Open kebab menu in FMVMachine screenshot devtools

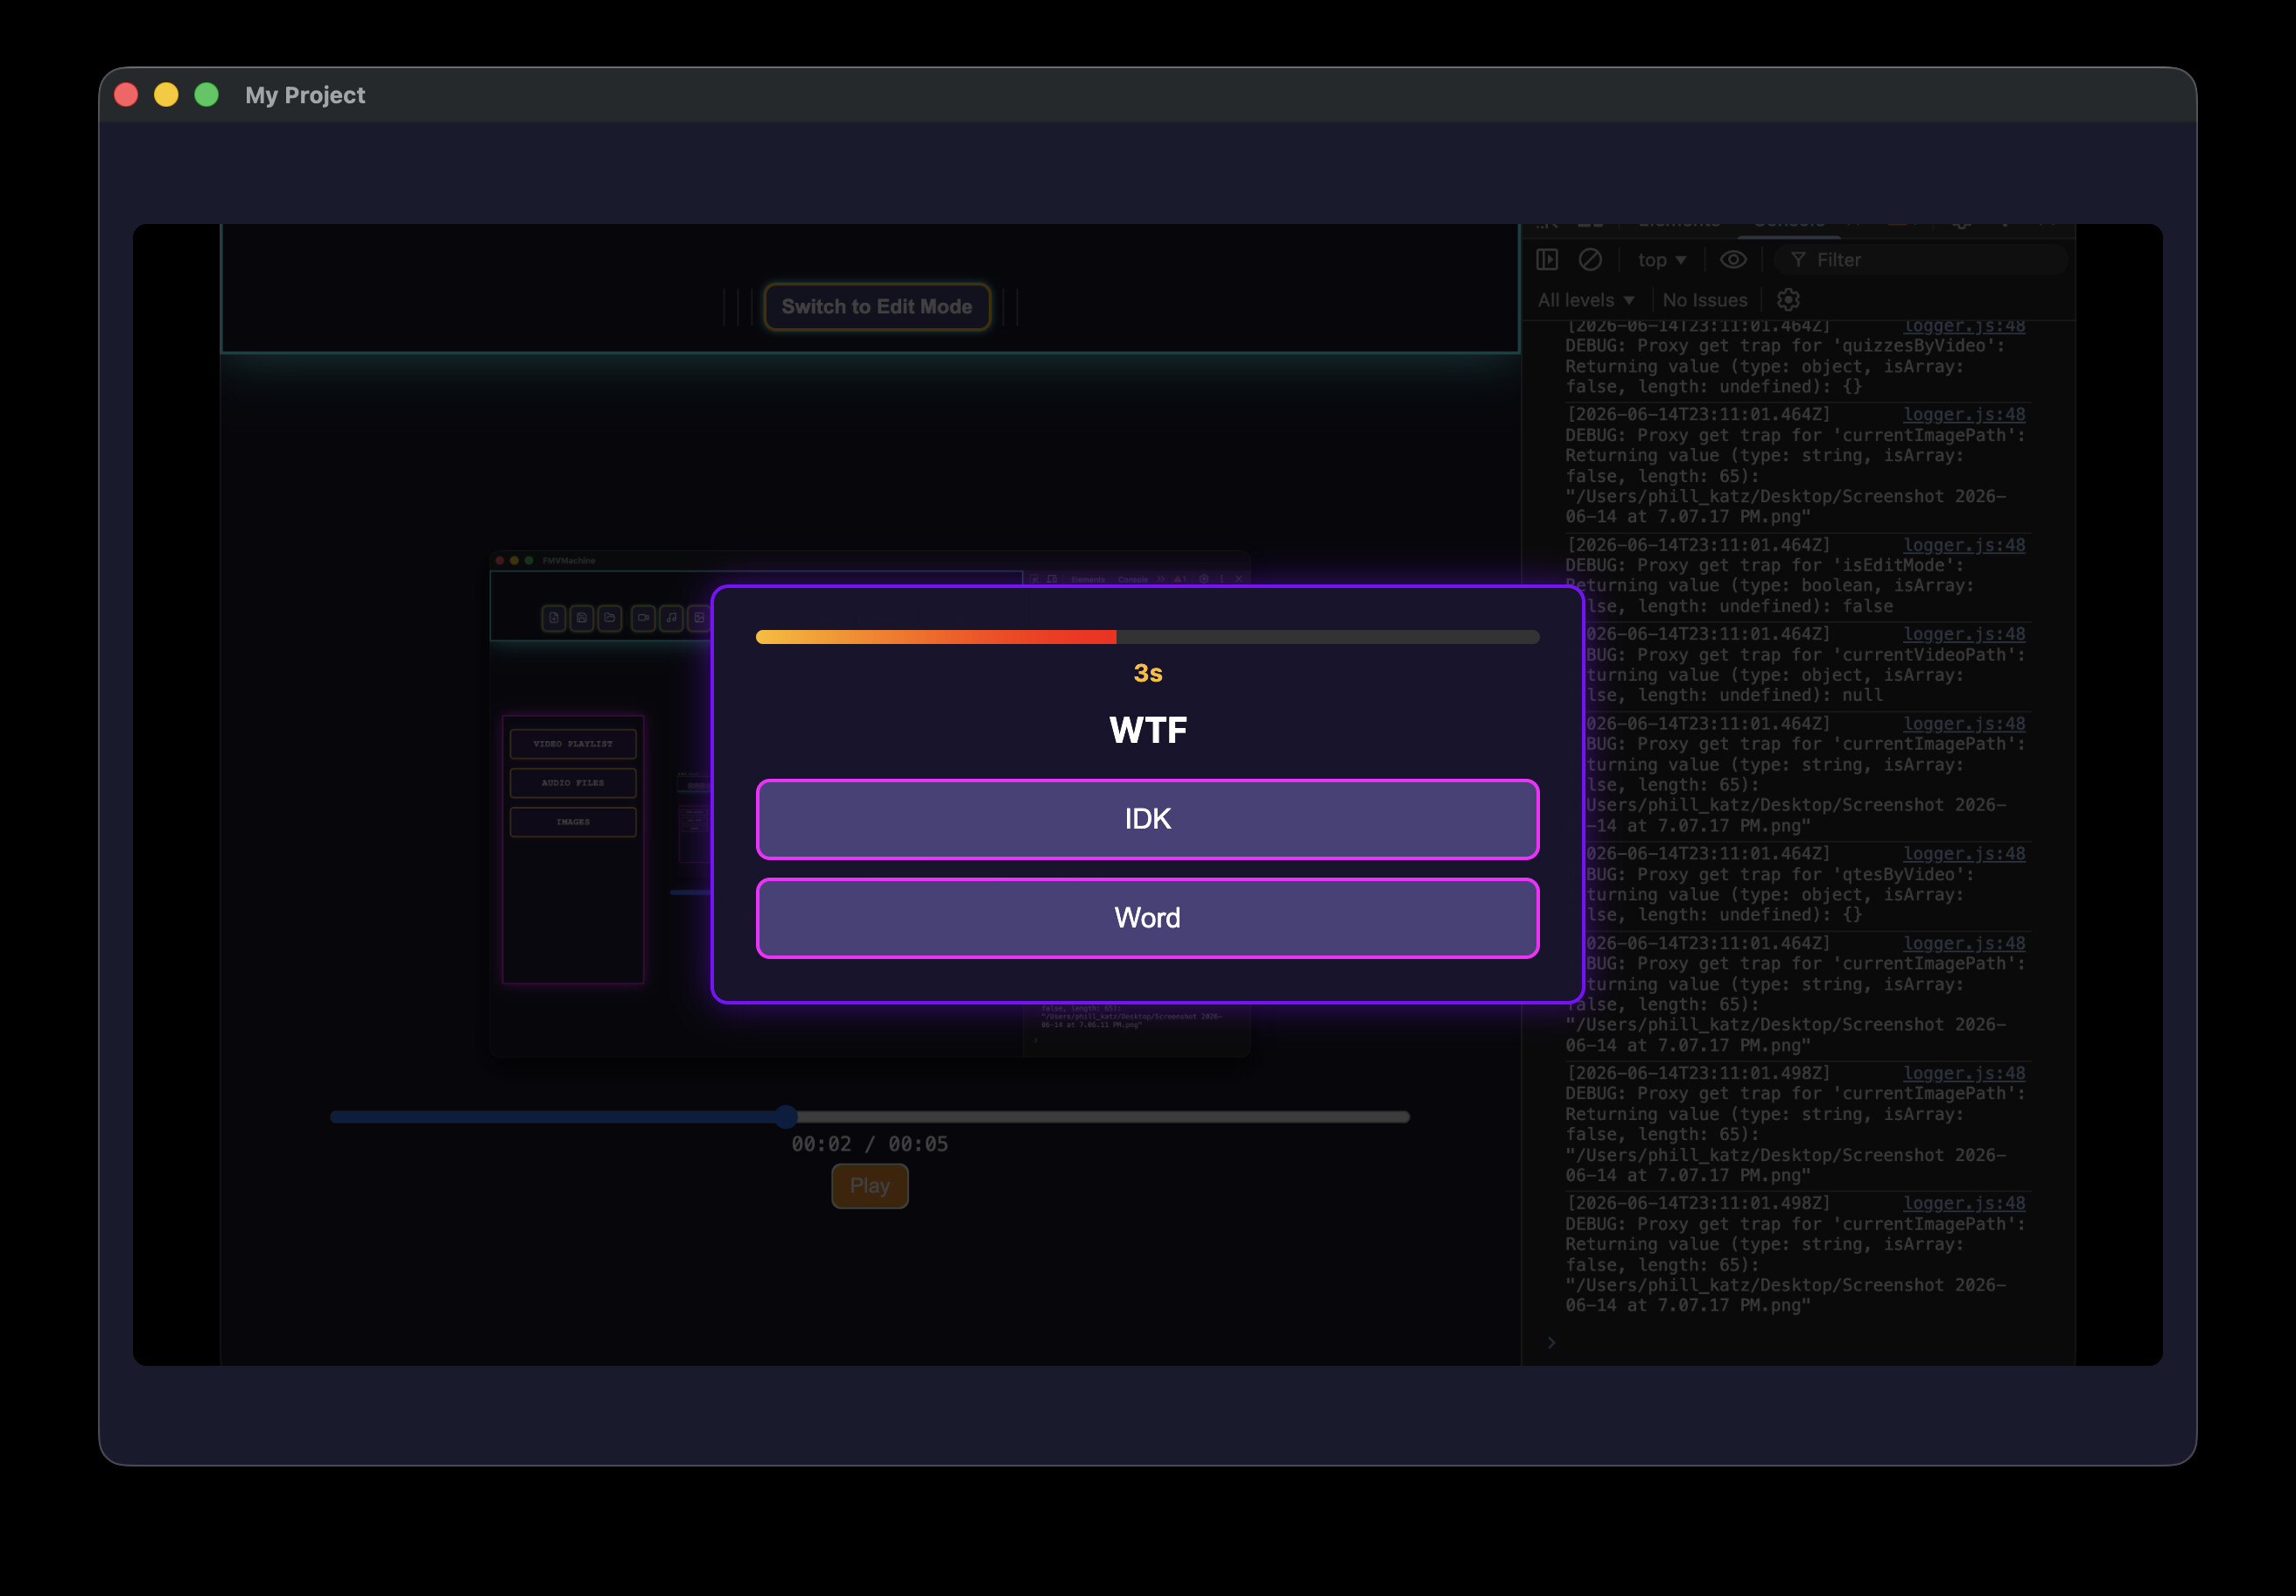[x=1222, y=579]
